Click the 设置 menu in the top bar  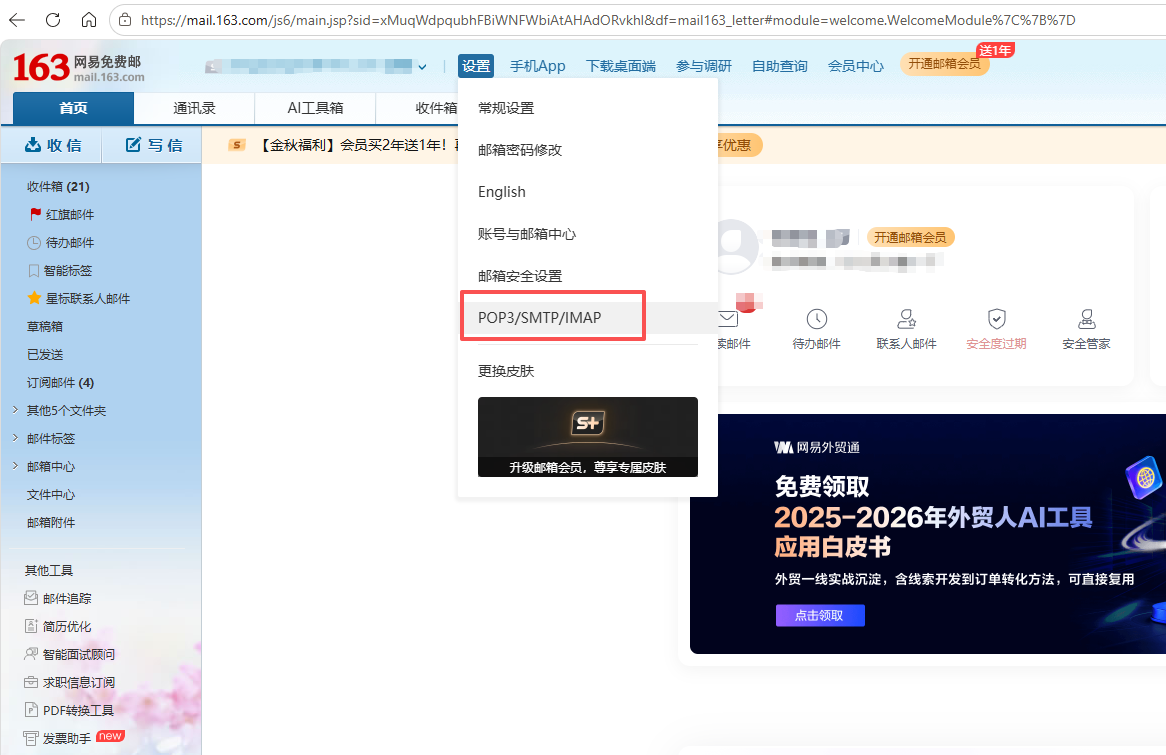click(476, 66)
